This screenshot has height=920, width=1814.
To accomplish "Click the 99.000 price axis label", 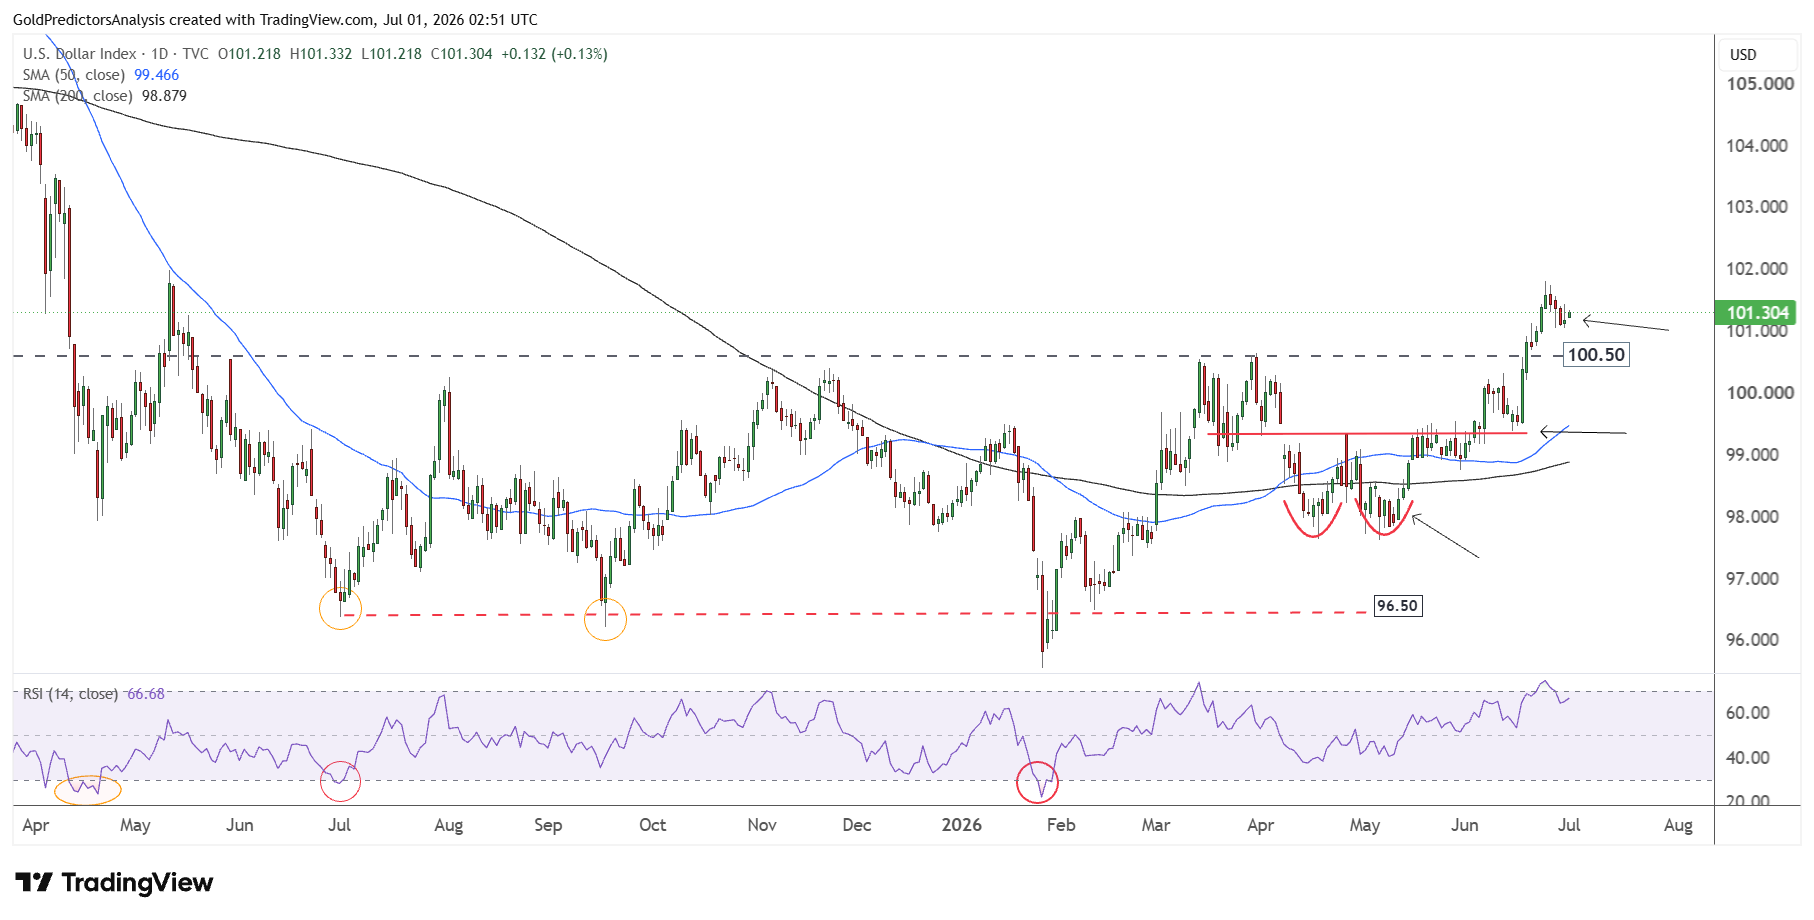I will tap(1752, 455).
